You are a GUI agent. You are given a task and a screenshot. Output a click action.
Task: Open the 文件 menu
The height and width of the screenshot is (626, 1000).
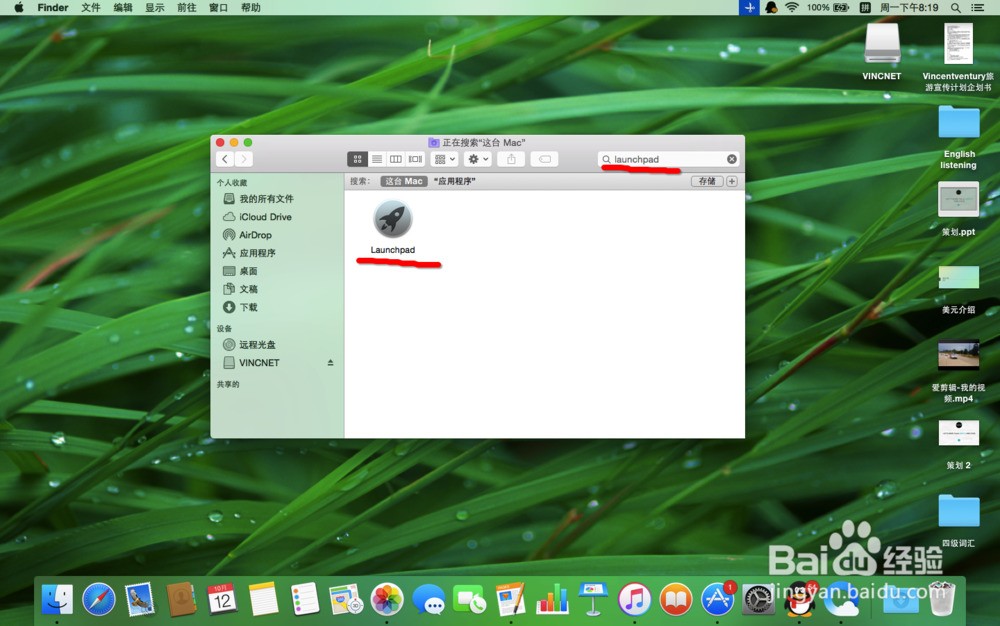[91, 8]
